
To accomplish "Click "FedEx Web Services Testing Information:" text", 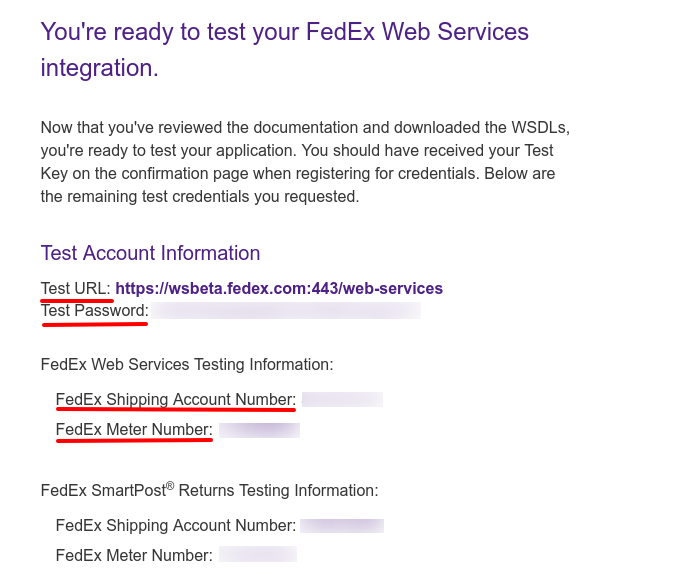I will pyautogui.click(x=187, y=365).
